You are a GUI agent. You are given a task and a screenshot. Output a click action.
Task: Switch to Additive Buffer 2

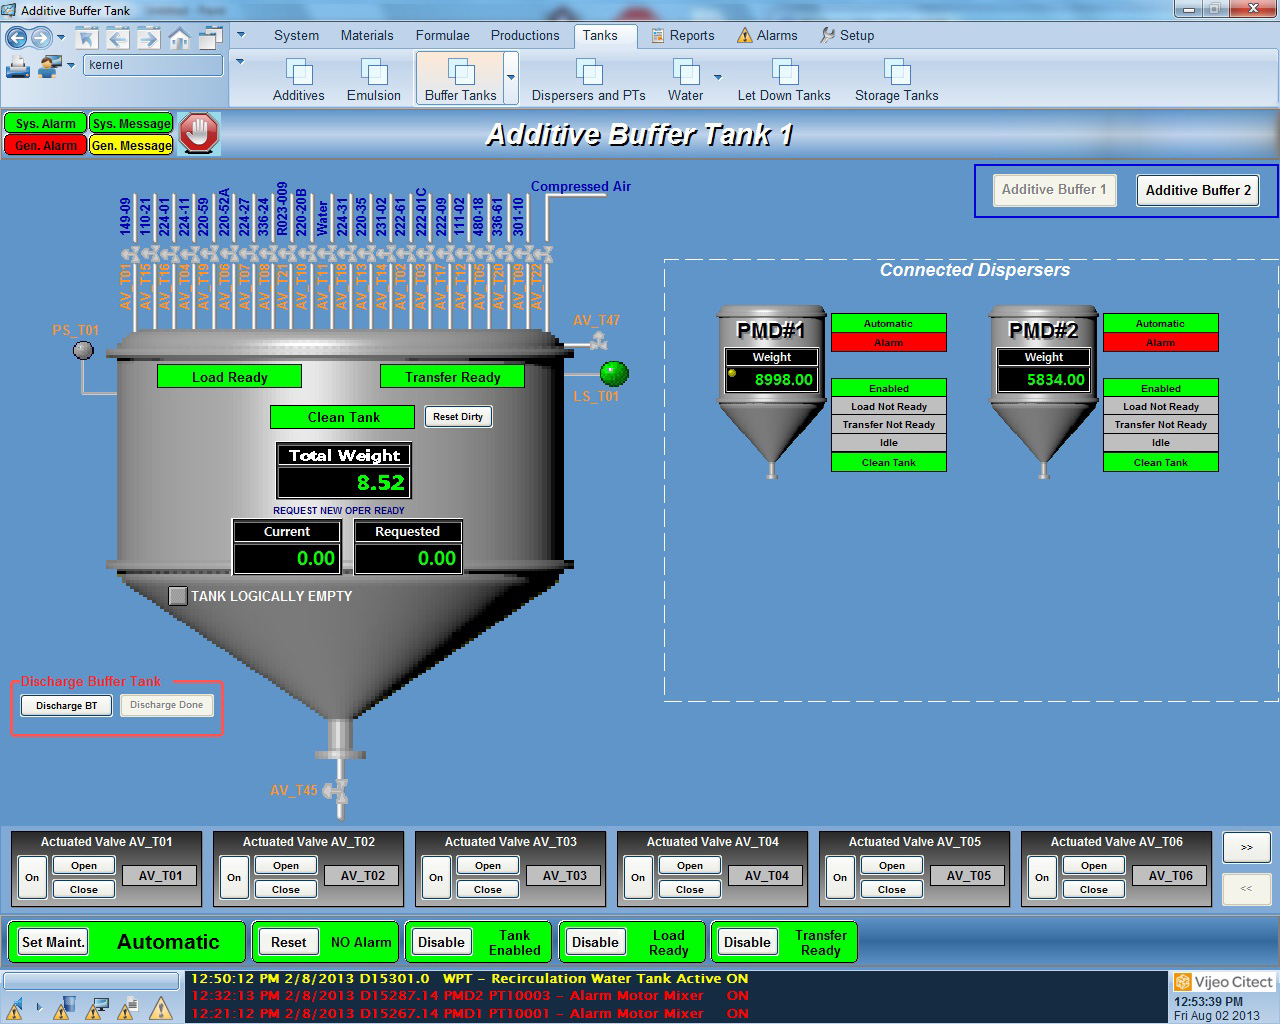1197,190
